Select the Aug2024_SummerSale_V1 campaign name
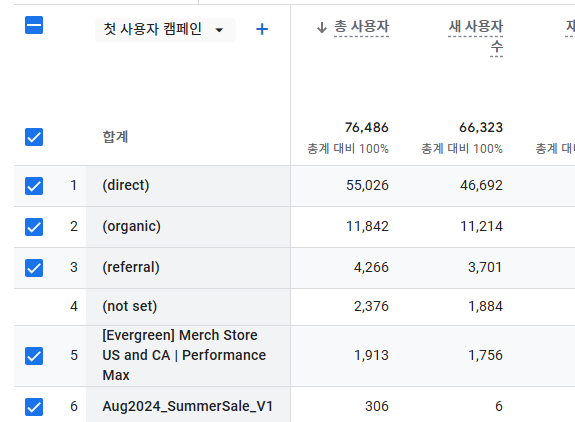Viewport: 575px width, 422px height. coord(187,406)
